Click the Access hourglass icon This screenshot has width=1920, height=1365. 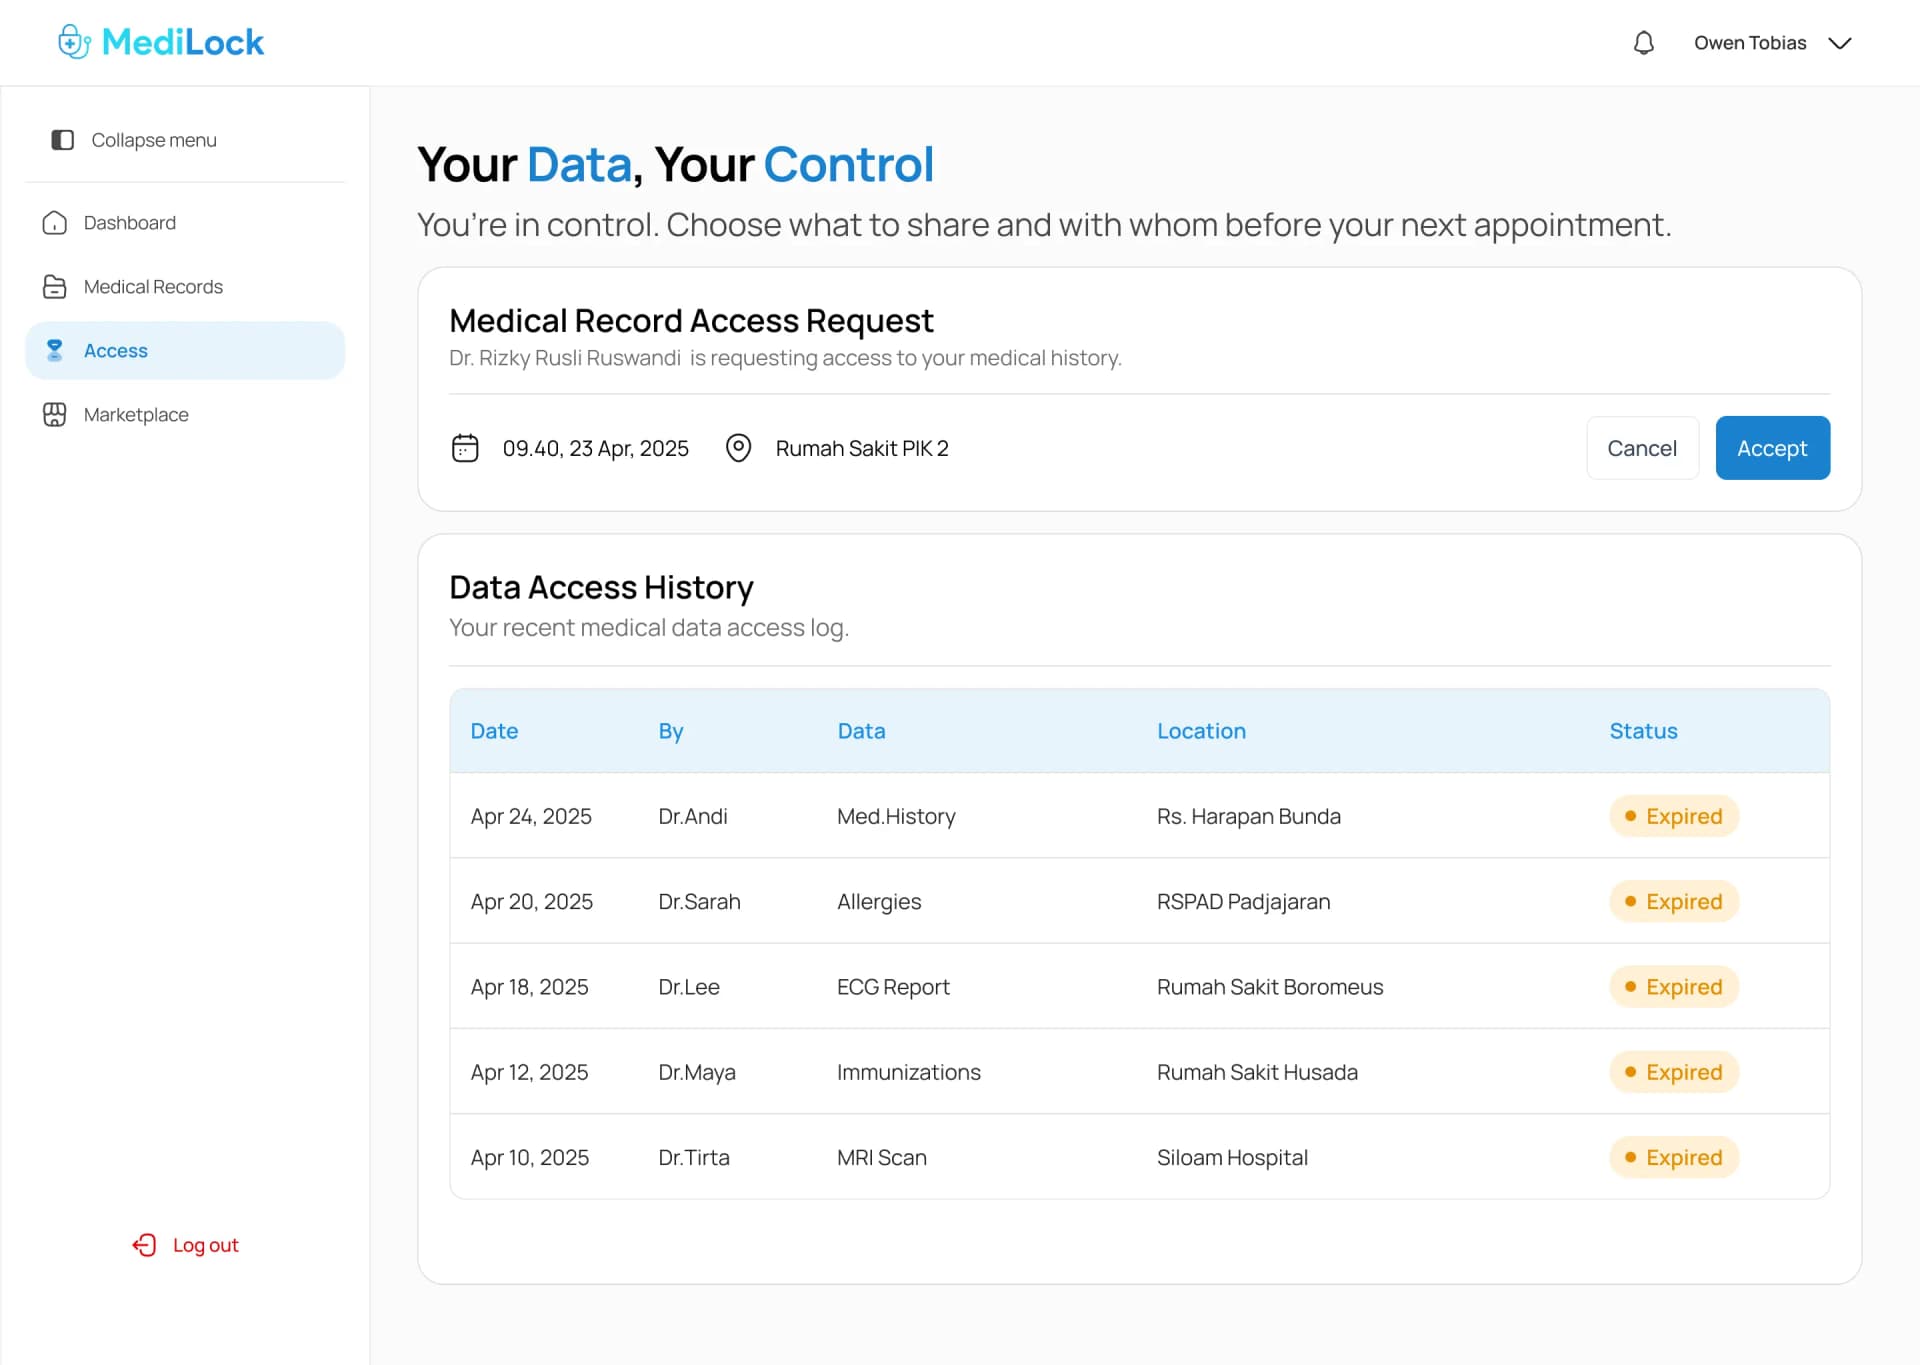[x=55, y=351]
